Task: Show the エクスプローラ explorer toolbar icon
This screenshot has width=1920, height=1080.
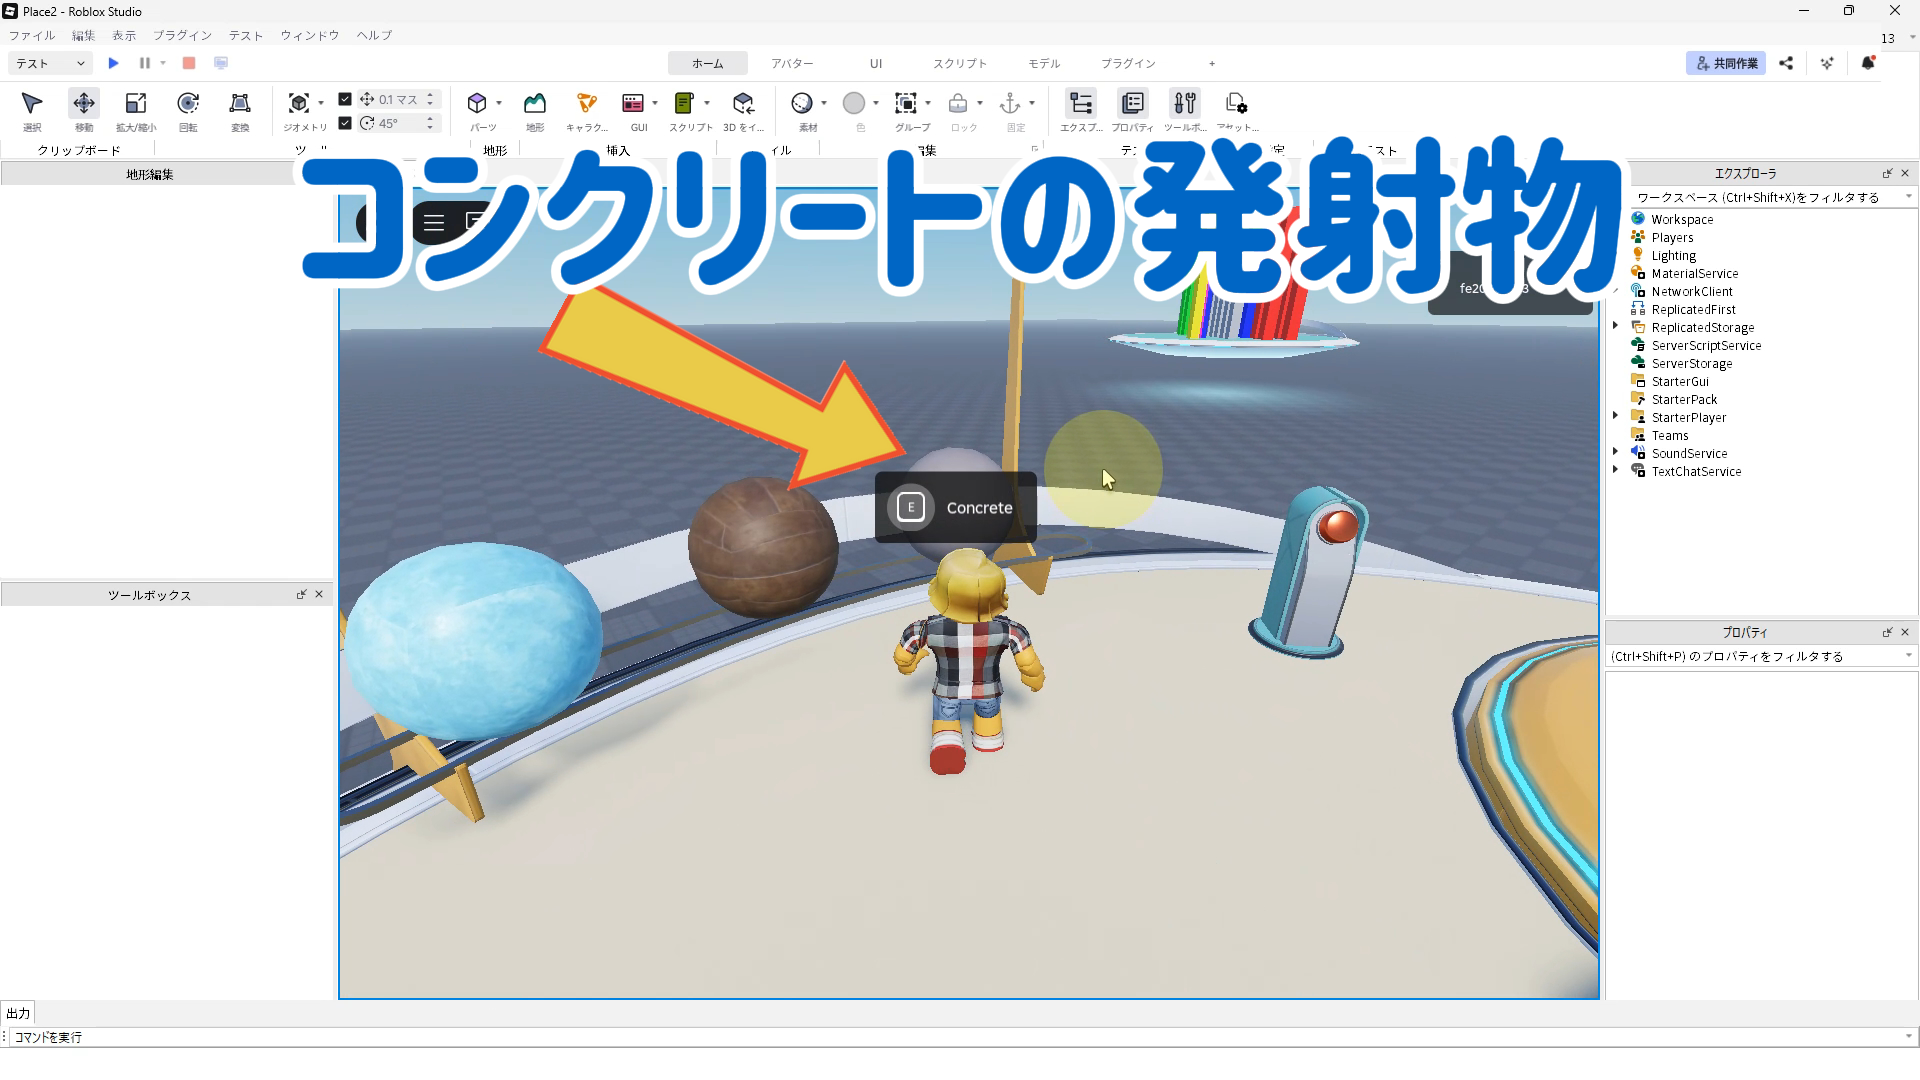Action: pyautogui.click(x=1081, y=104)
